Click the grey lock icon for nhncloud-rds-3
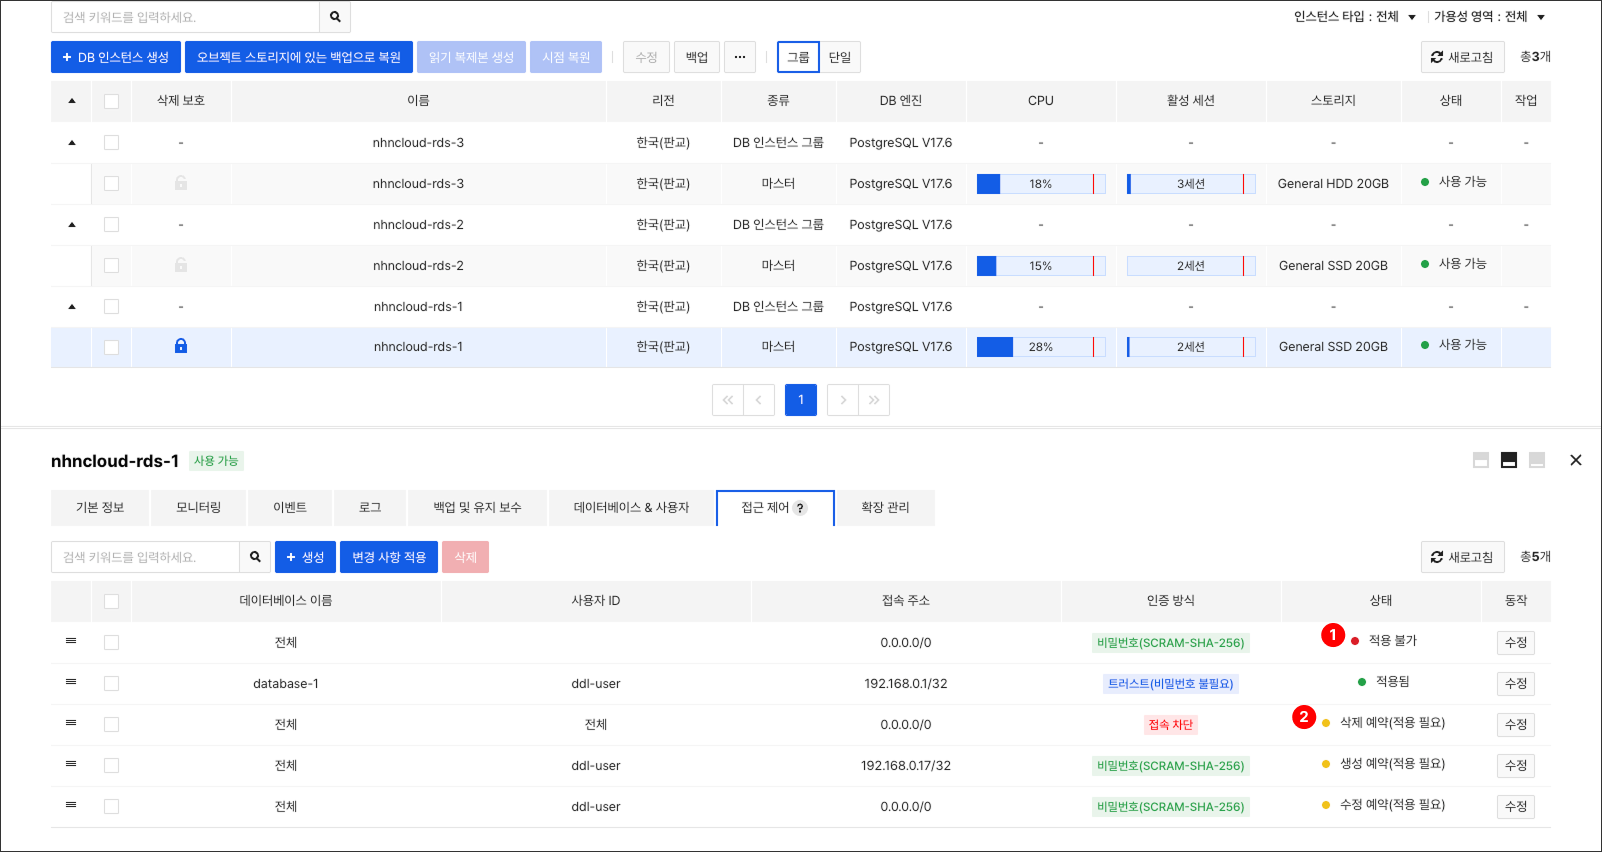The image size is (1602, 852). pyautogui.click(x=181, y=183)
